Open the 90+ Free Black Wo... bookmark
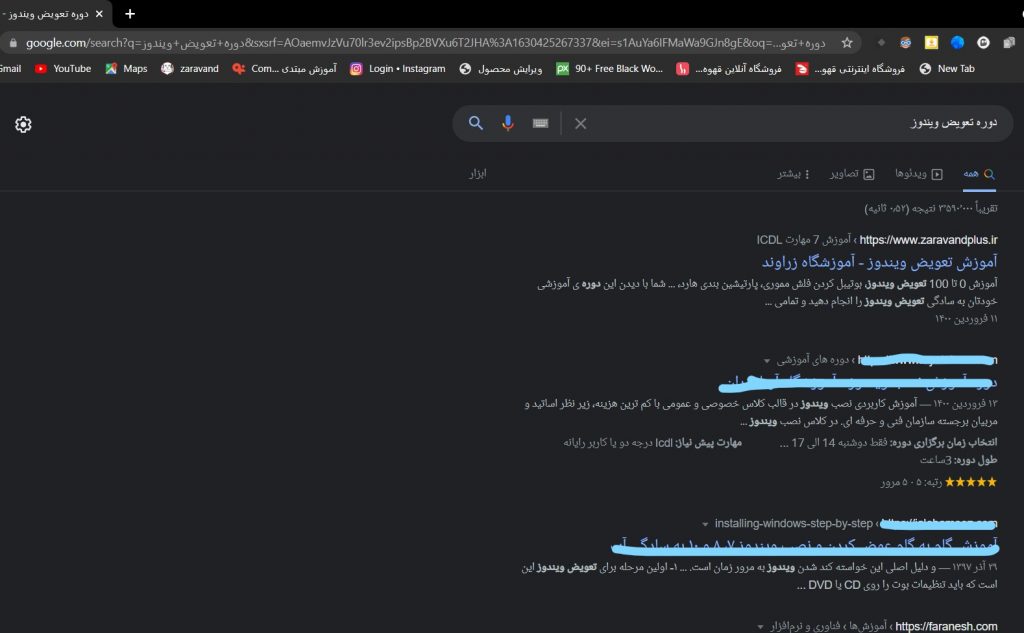 (609, 69)
